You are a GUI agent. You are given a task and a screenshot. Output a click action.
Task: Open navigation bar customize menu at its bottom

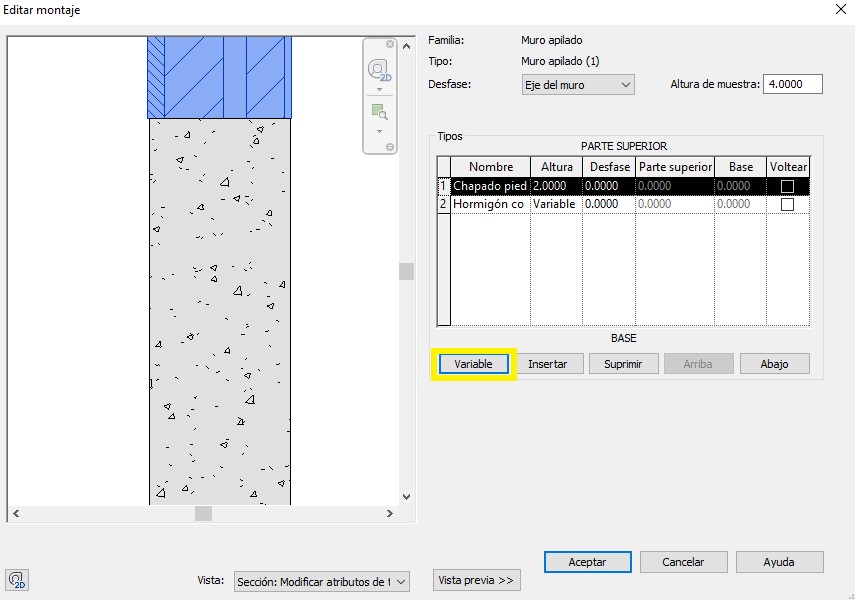(389, 148)
